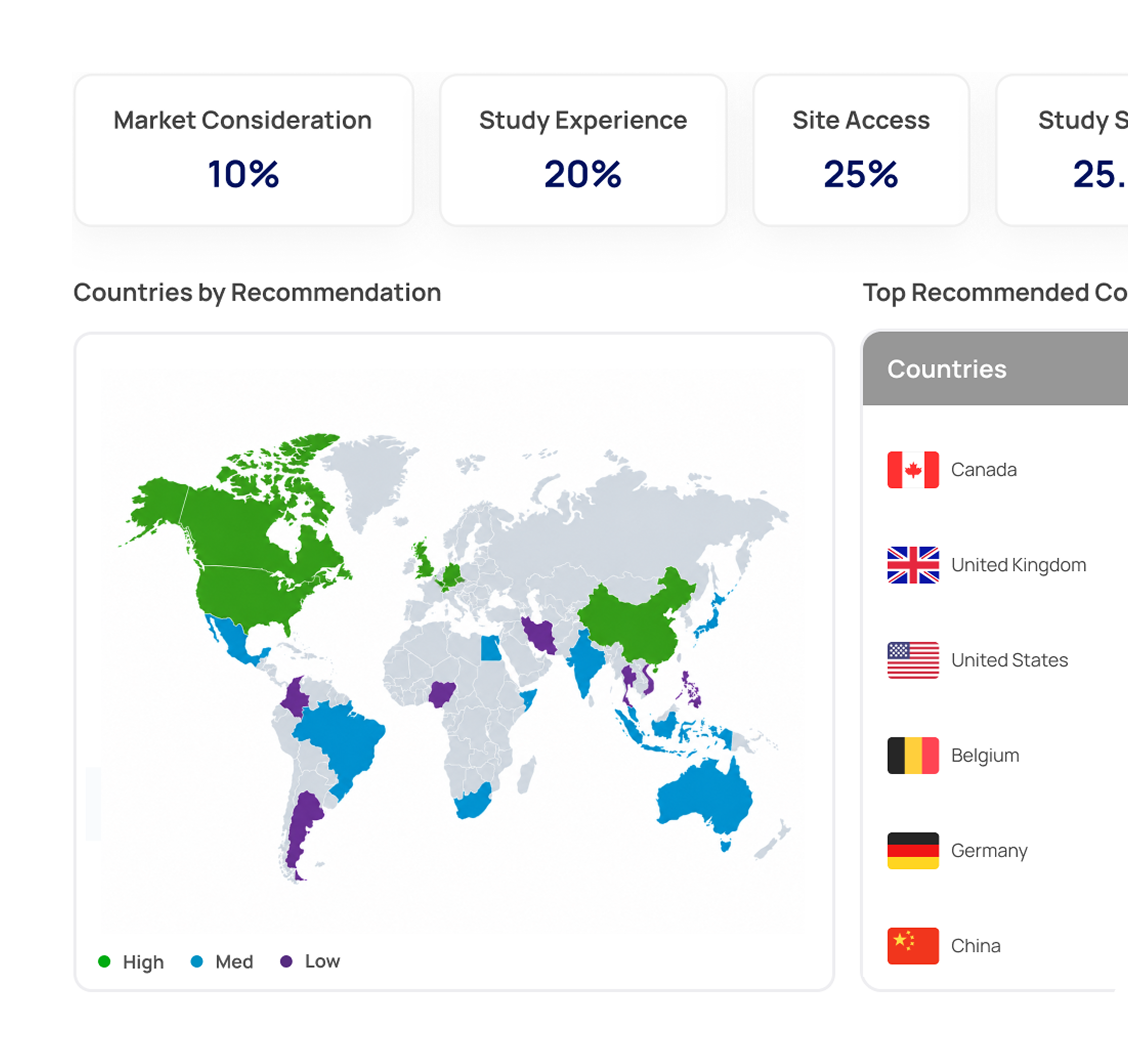Screen dimensions: 1128x1056
Task: Select the Germany row label
Action: coord(989,850)
